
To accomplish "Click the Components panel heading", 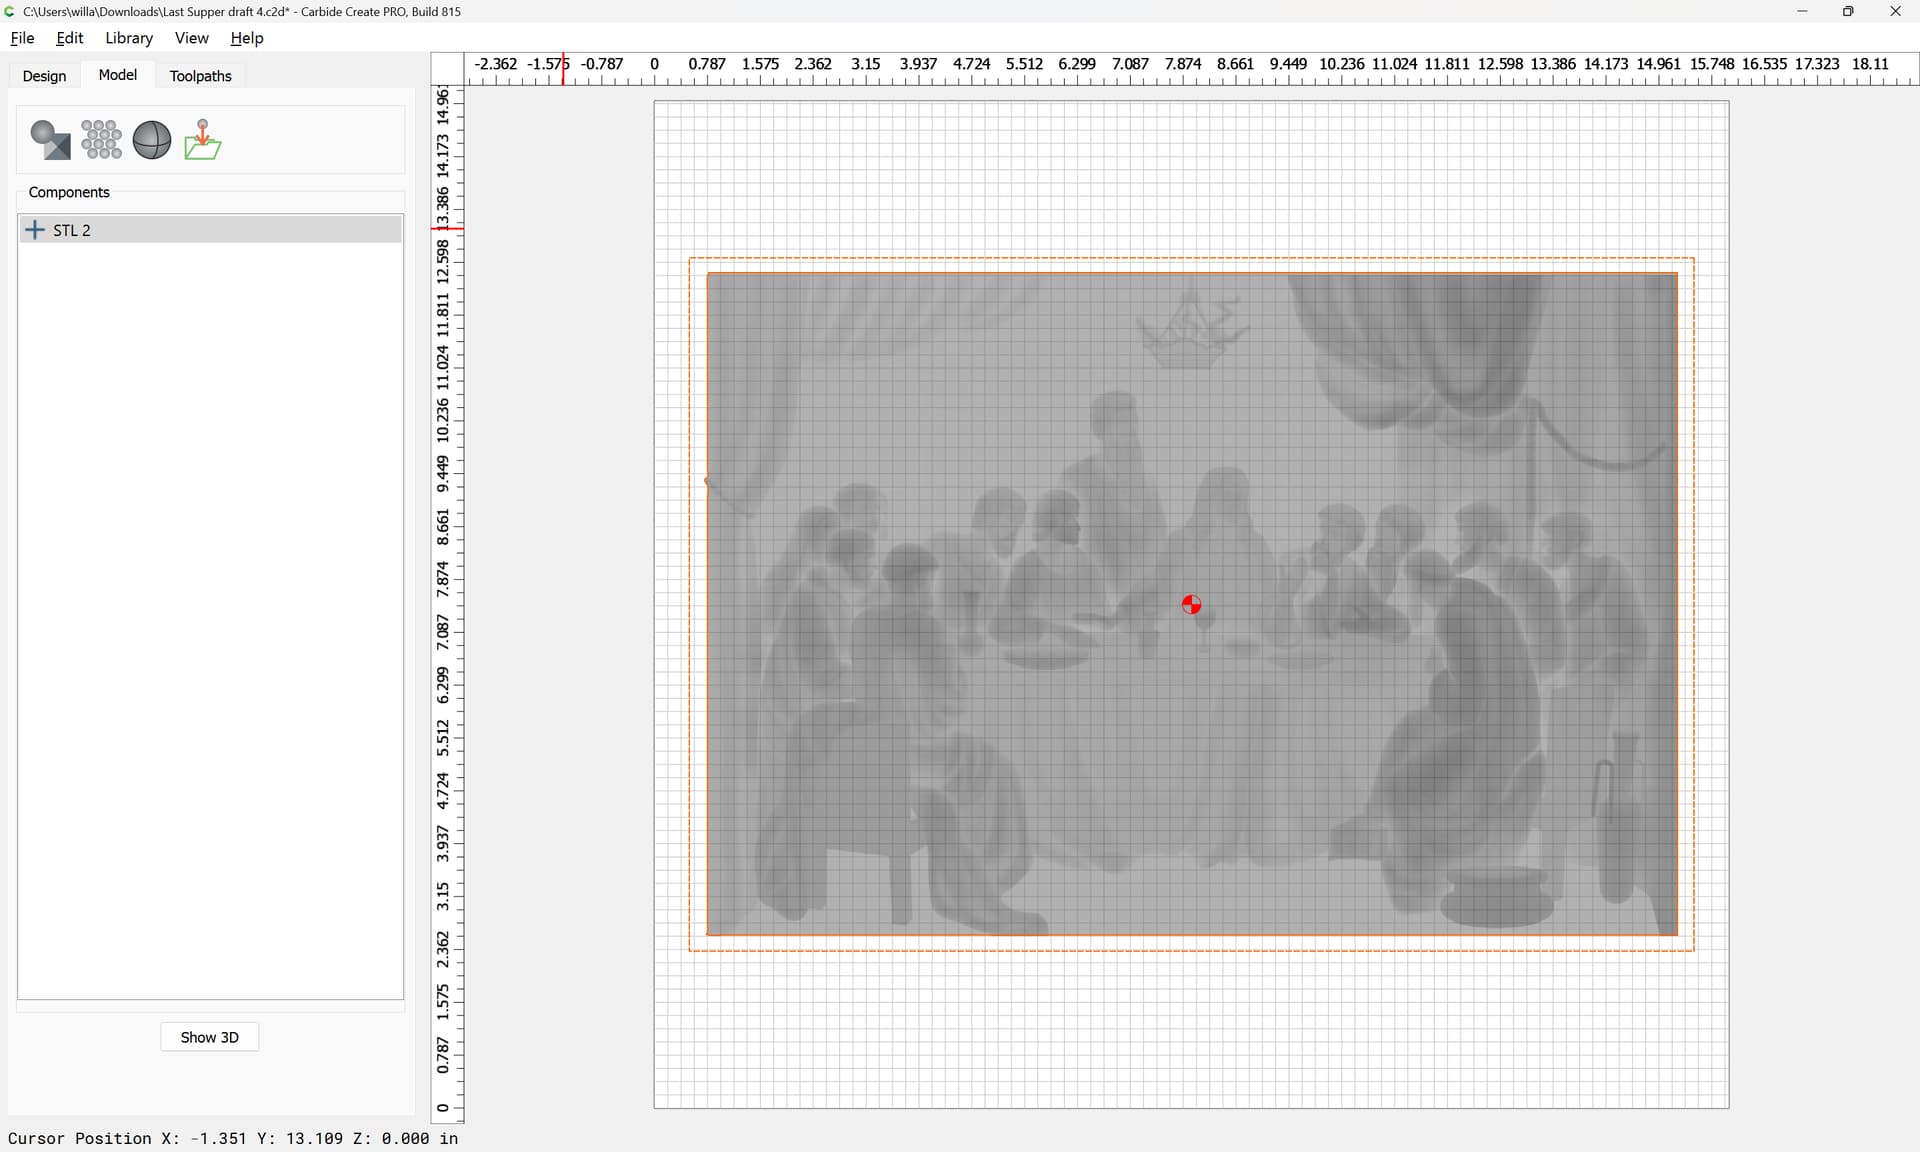I will pyautogui.click(x=69, y=192).
